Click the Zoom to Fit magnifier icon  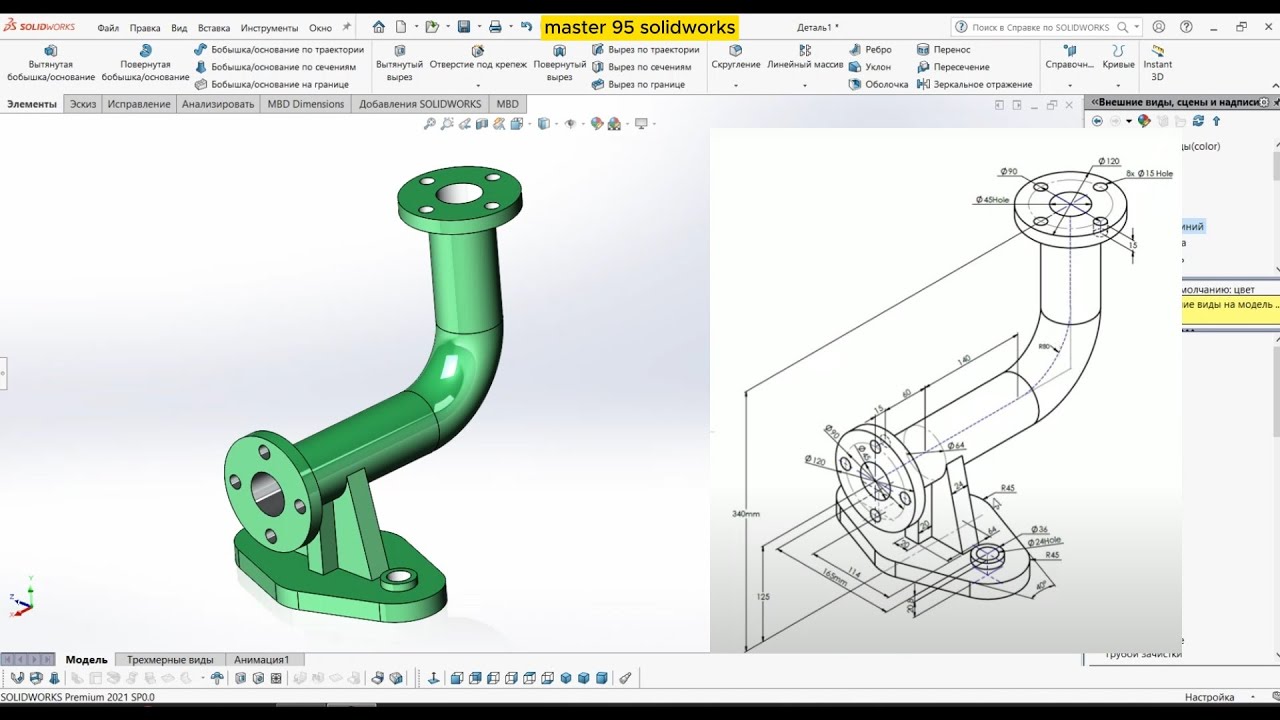[x=430, y=124]
